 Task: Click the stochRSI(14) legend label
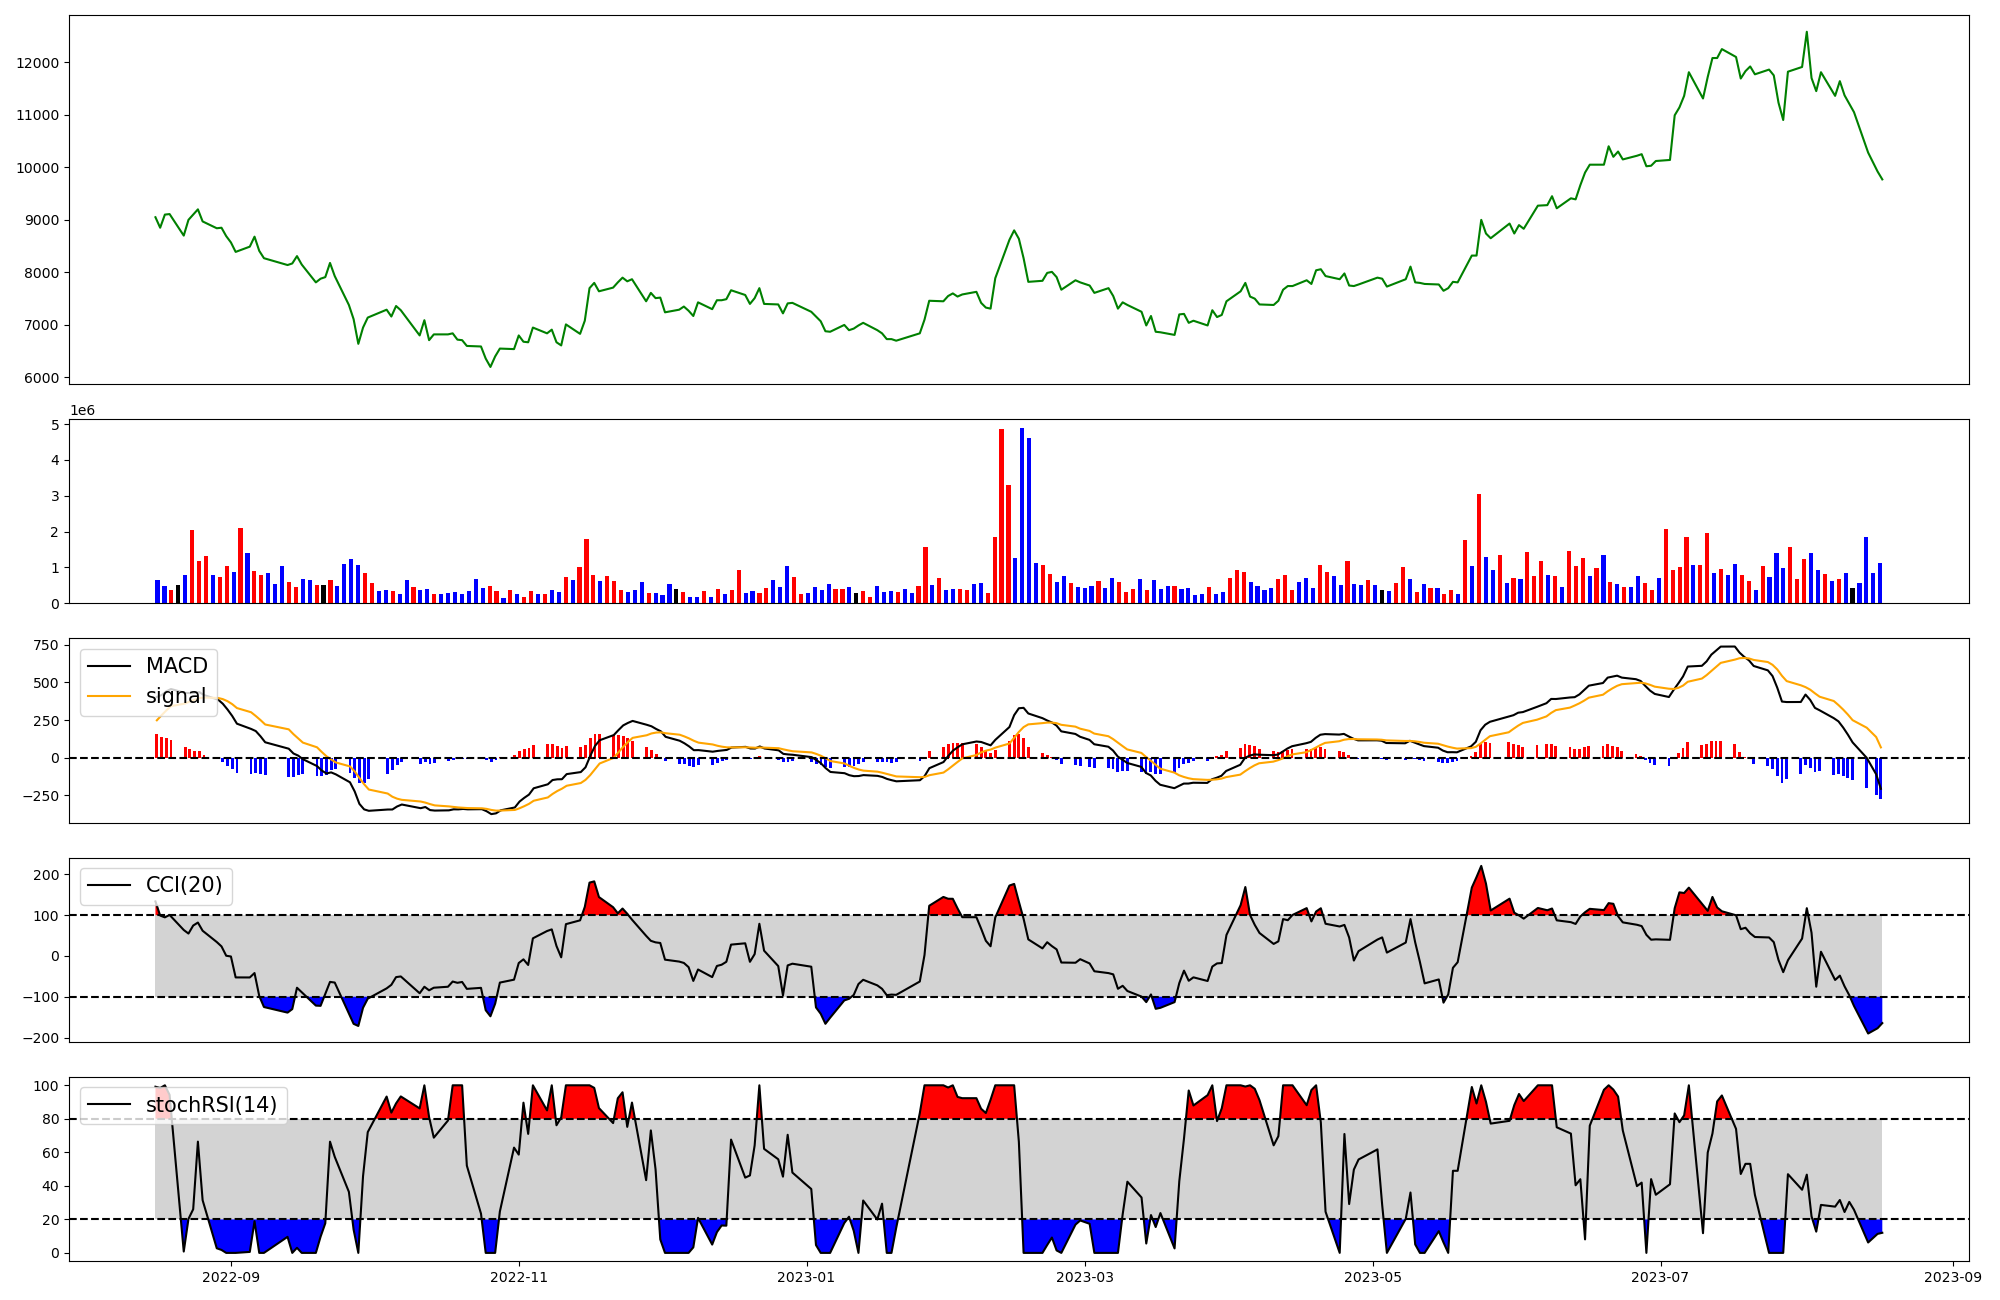coord(211,1104)
